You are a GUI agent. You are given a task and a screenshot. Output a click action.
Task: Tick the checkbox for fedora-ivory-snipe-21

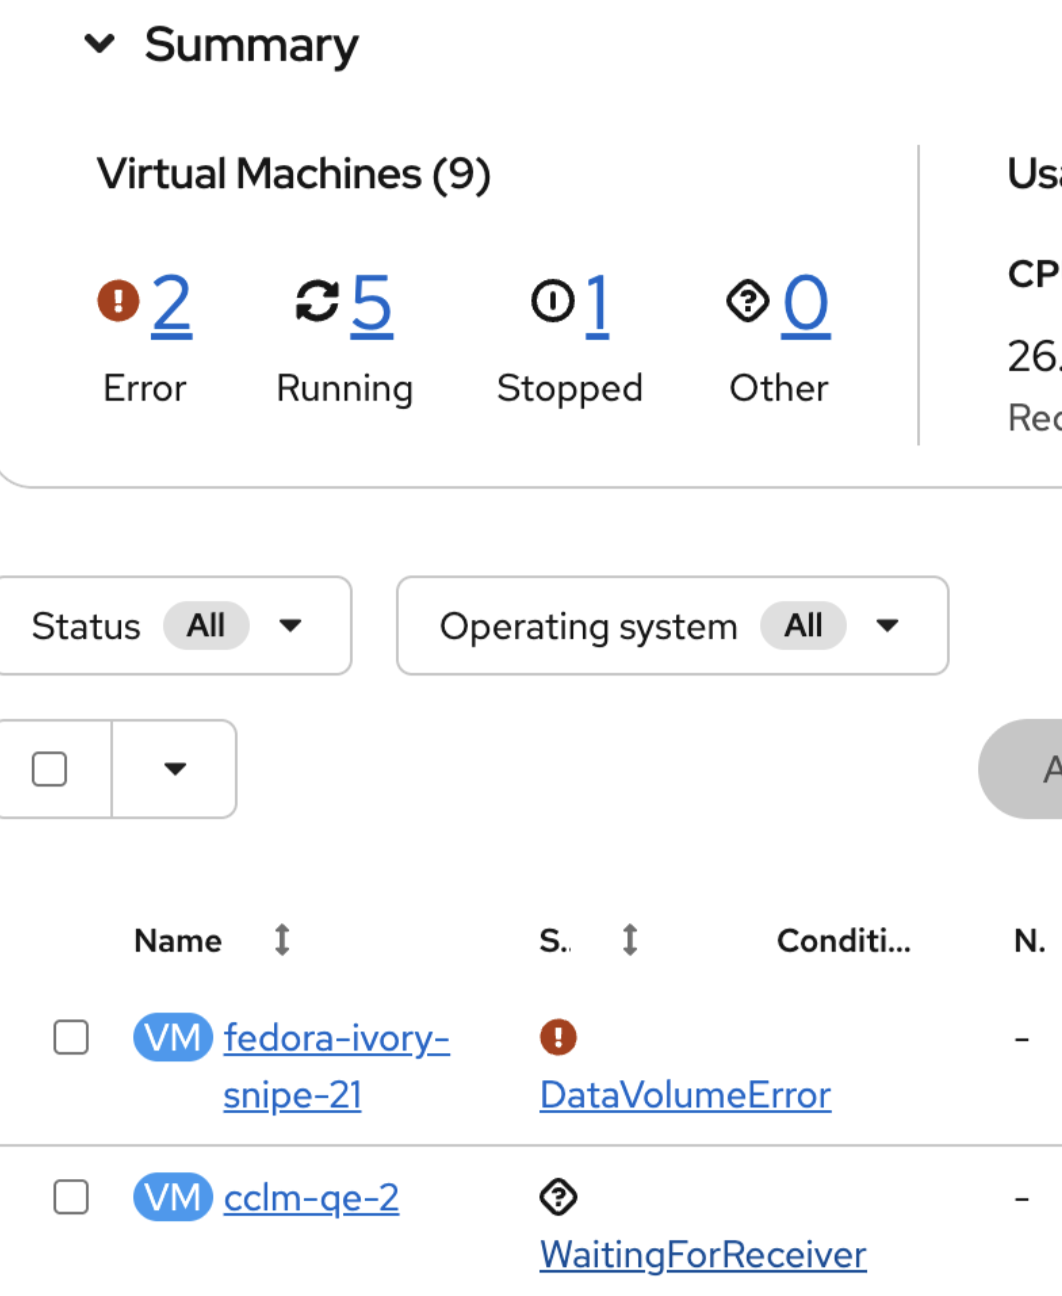71,1038
